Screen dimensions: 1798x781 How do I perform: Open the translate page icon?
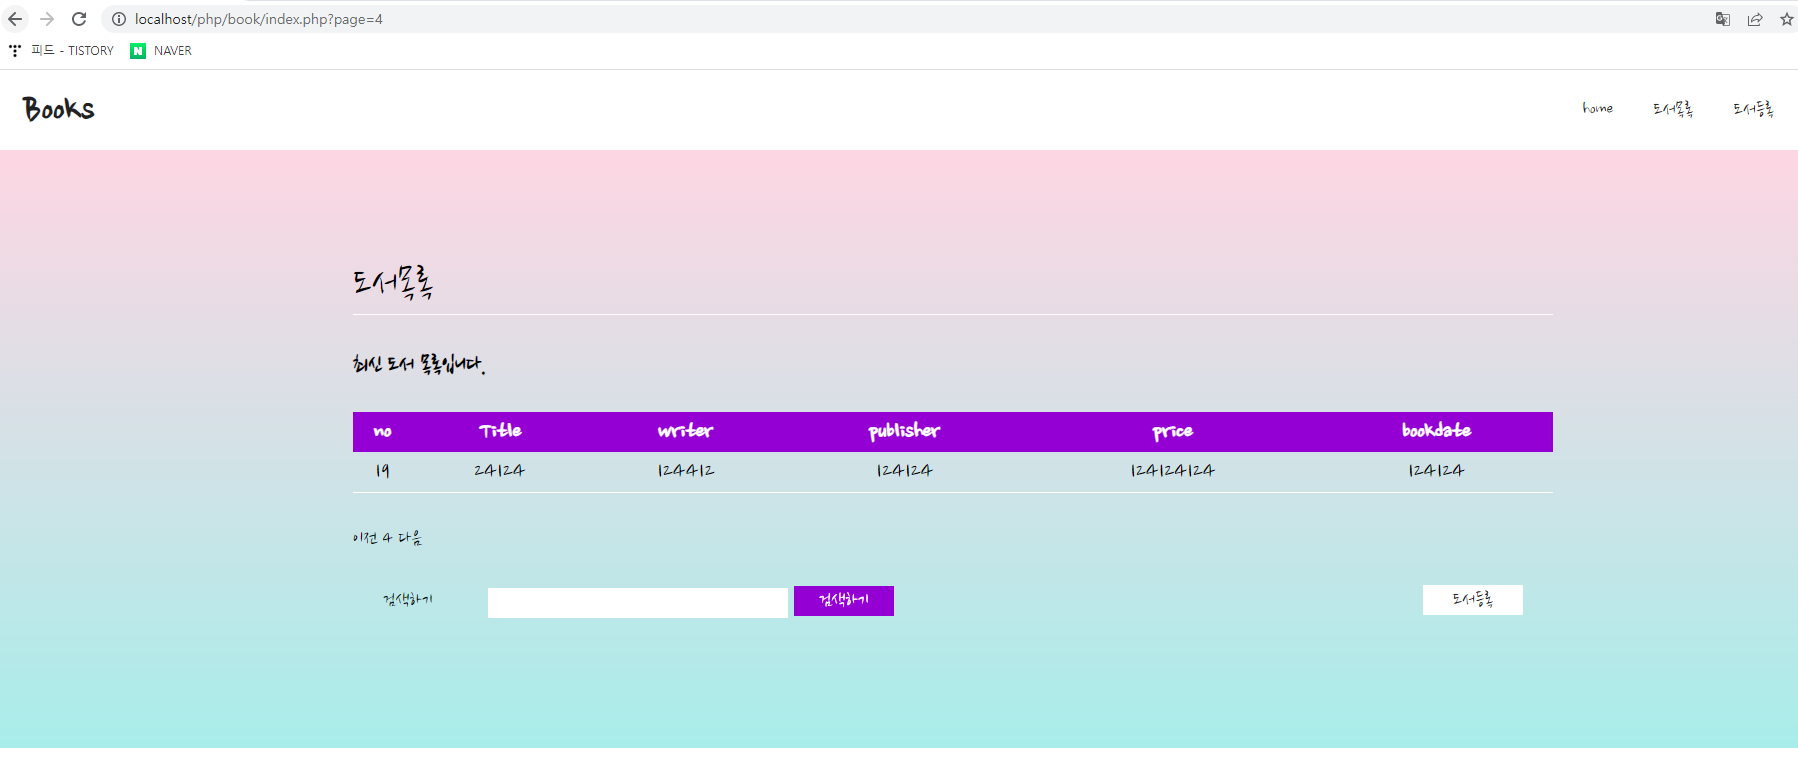pyautogui.click(x=1723, y=19)
